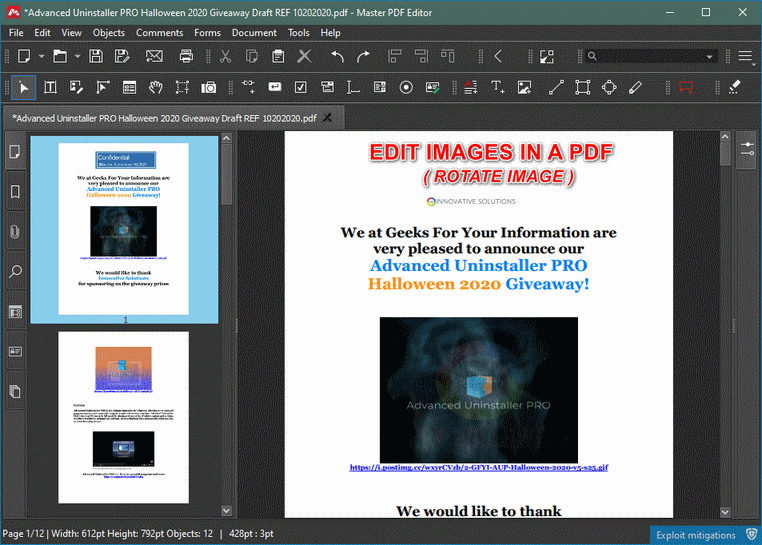Click the Delete X icon in toolbar

click(x=304, y=56)
